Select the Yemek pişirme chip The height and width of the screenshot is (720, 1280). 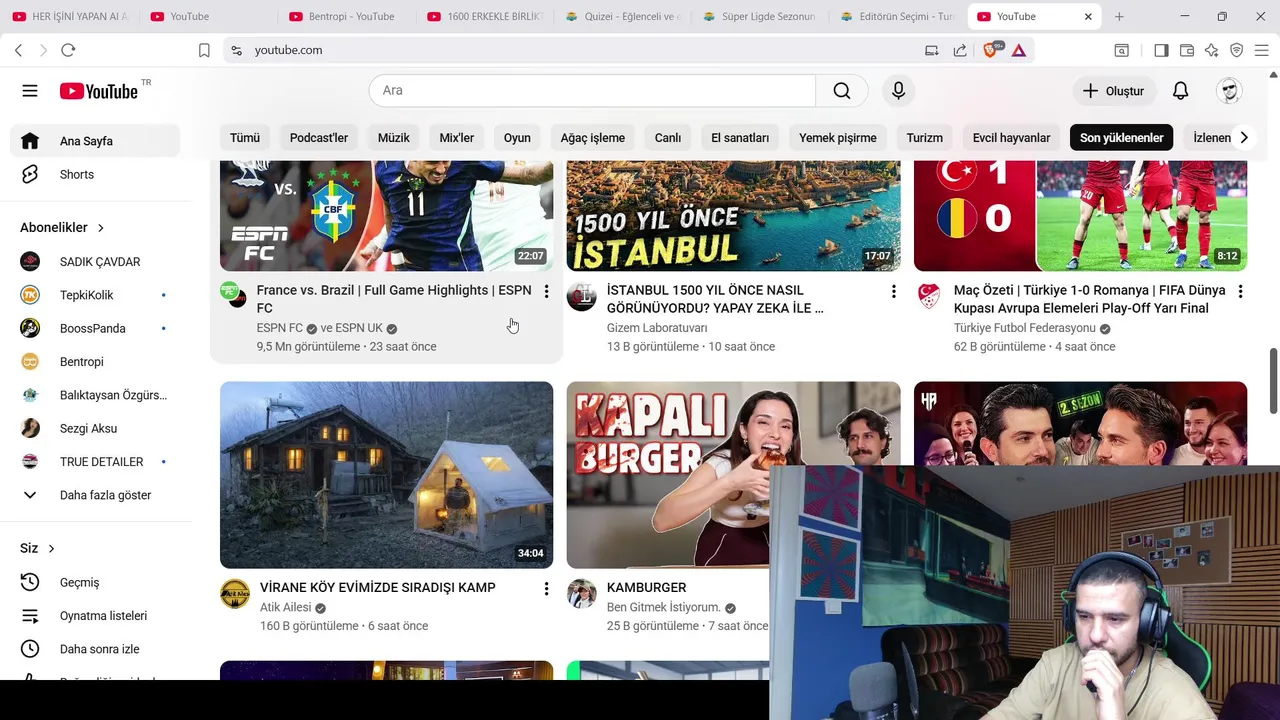(x=838, y=138)
